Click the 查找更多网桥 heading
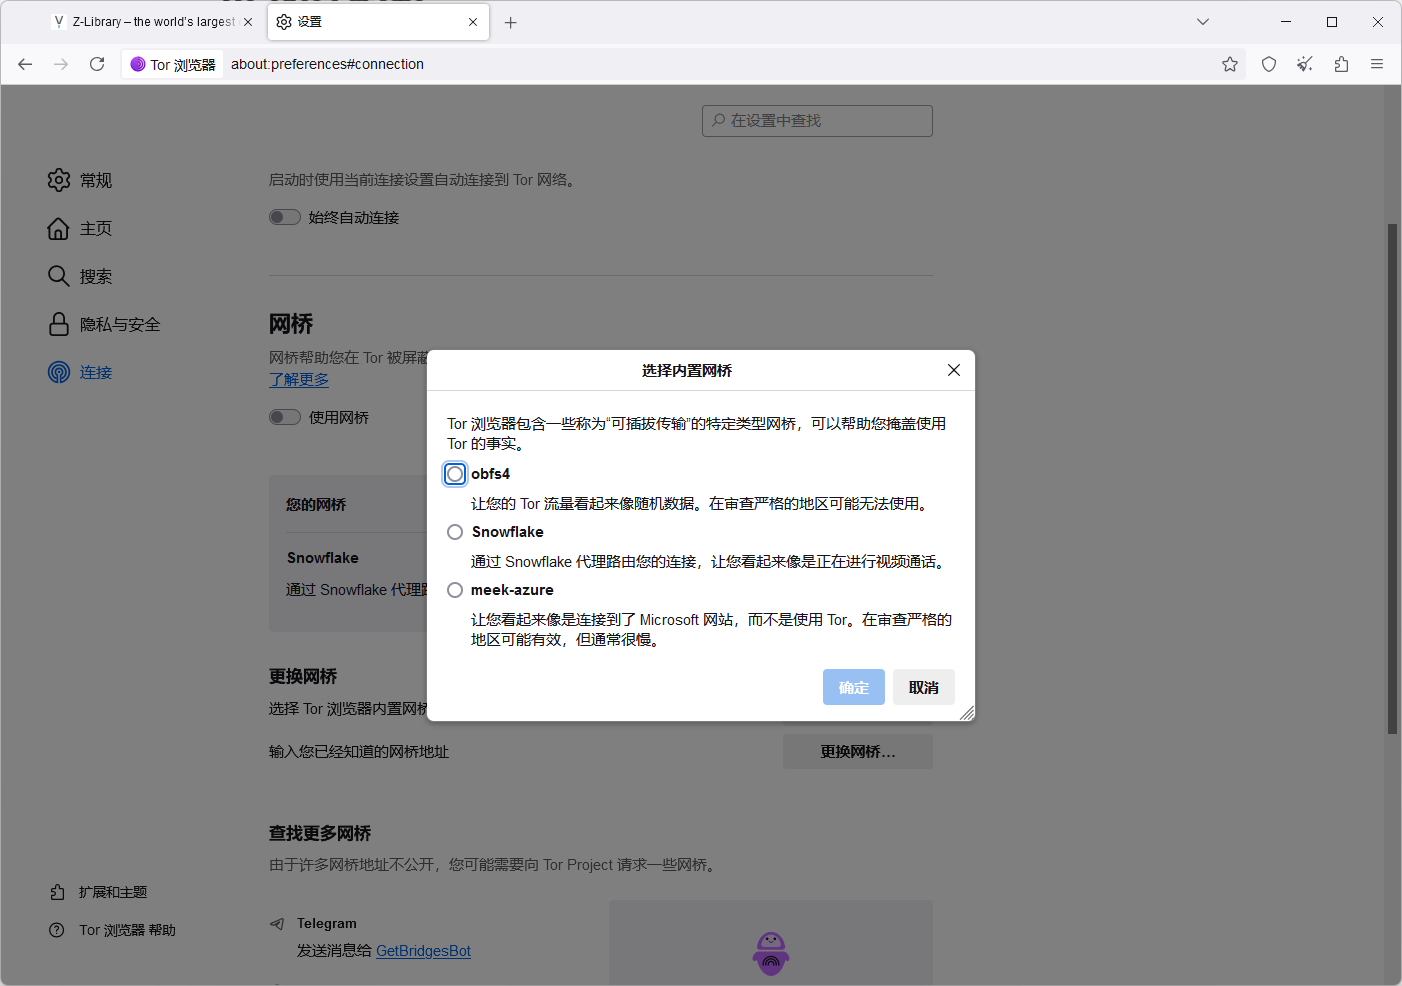This screenshot has height=986, width=1402. 320,833
